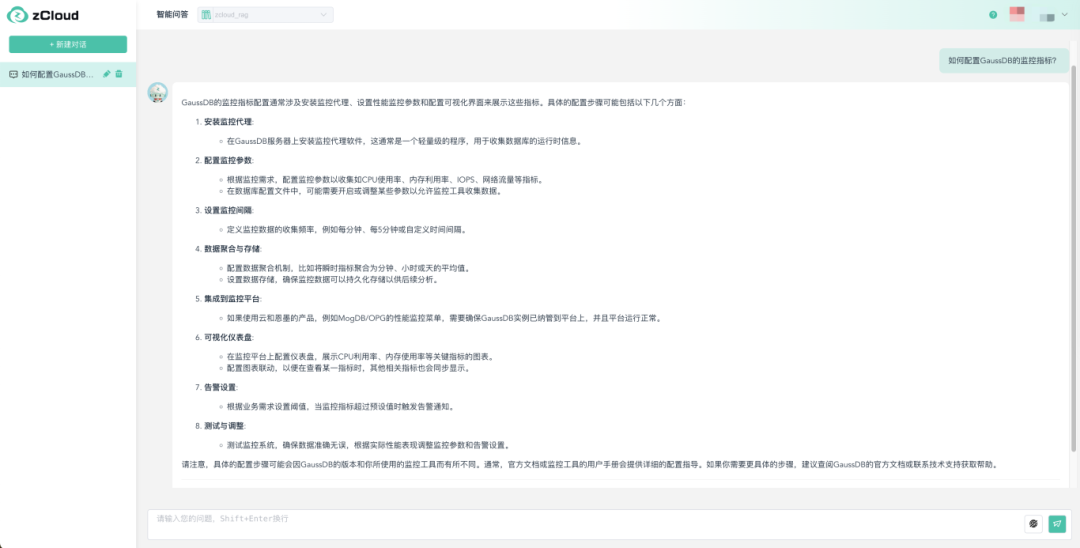The width and height of the screenshot is (1080, 548).
Task: Click the heading 集成到监控平台
Action: pyautogui.click(x=233, y=299)
